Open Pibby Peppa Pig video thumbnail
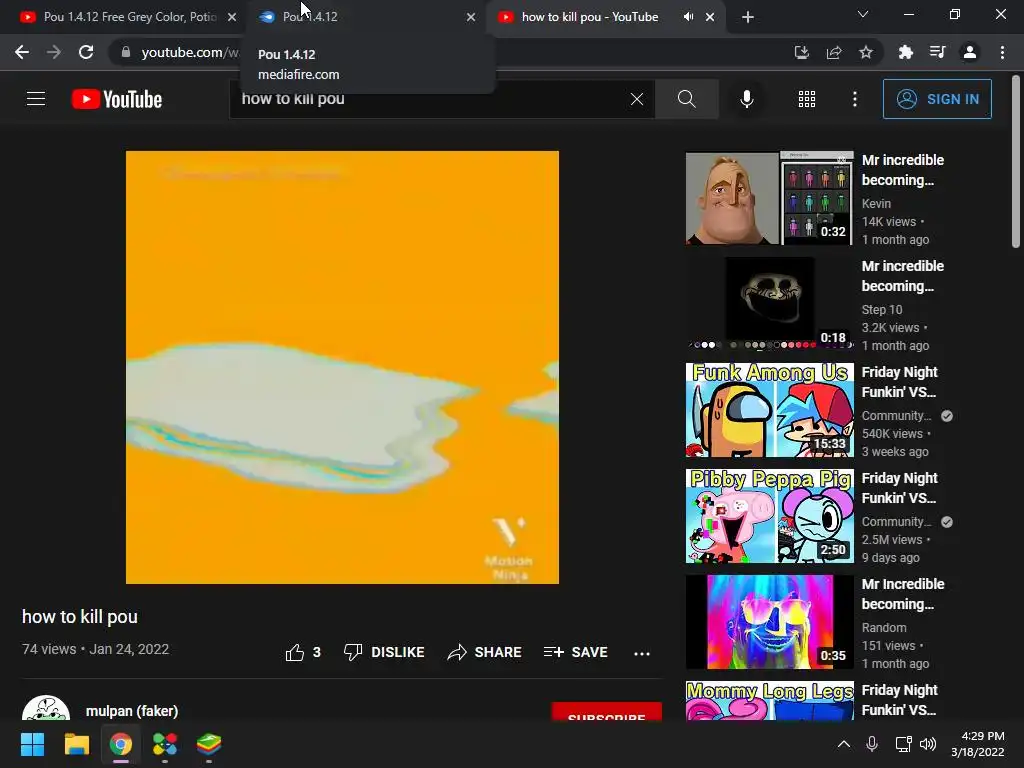This screenshot has width=1024, height=768. click(769, 516)
